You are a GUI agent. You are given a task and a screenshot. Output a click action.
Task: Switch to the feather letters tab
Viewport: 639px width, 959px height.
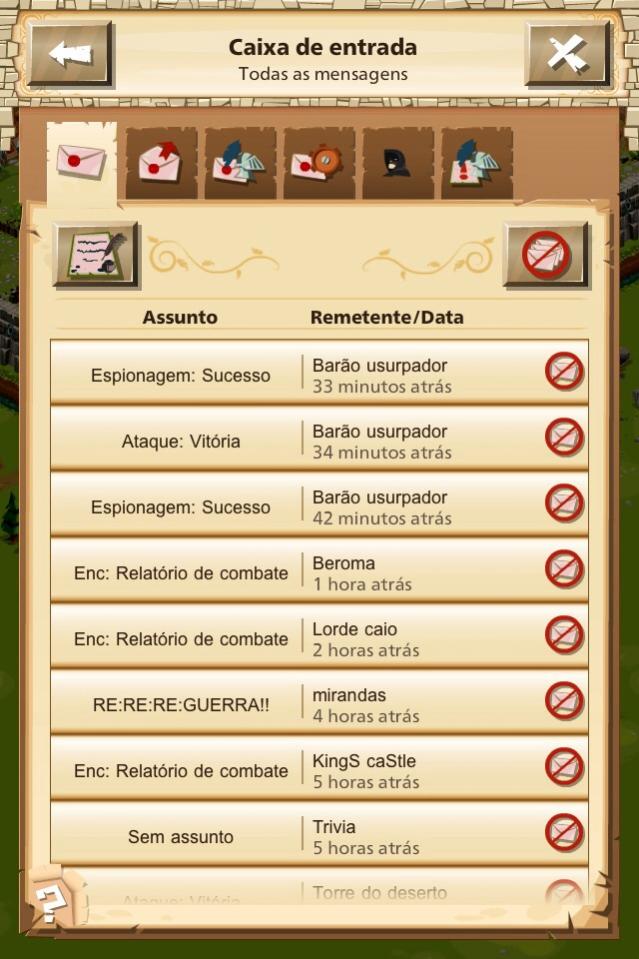[240, 163]
